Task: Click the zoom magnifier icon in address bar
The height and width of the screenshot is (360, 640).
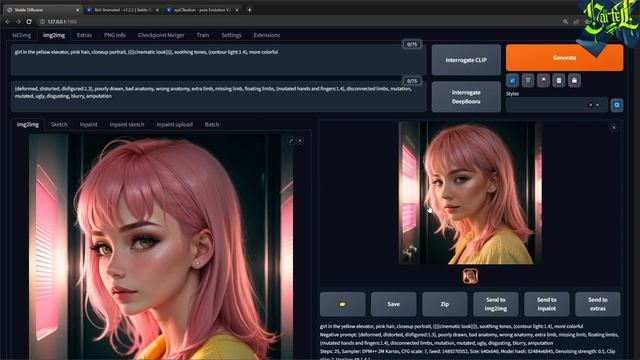Action: tap(565, 21)
